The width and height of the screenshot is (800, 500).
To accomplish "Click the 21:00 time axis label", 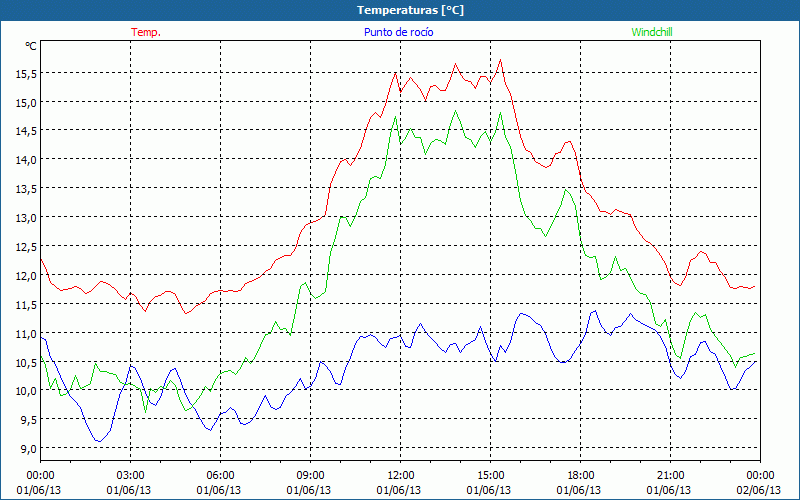I will point(670,476).
